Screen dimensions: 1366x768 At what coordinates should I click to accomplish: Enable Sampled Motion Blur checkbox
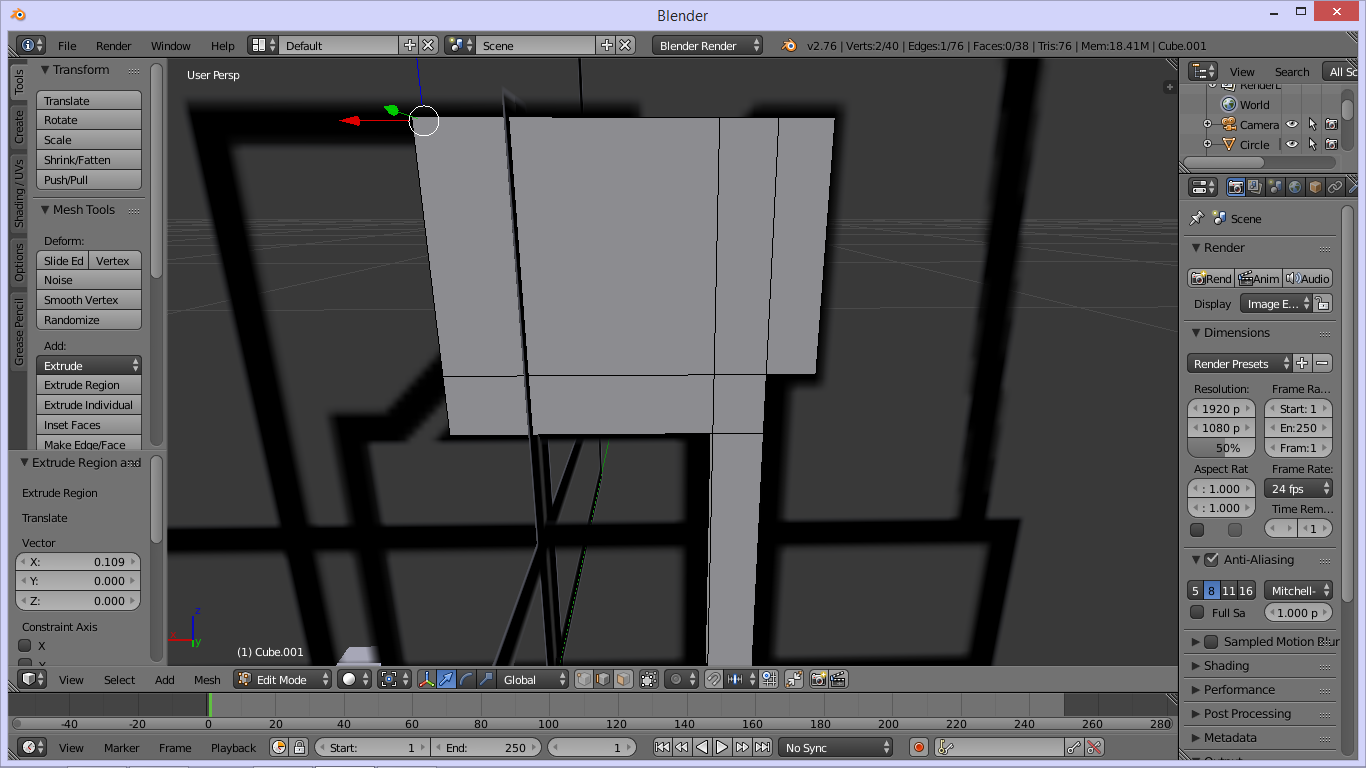[1211, 641]
